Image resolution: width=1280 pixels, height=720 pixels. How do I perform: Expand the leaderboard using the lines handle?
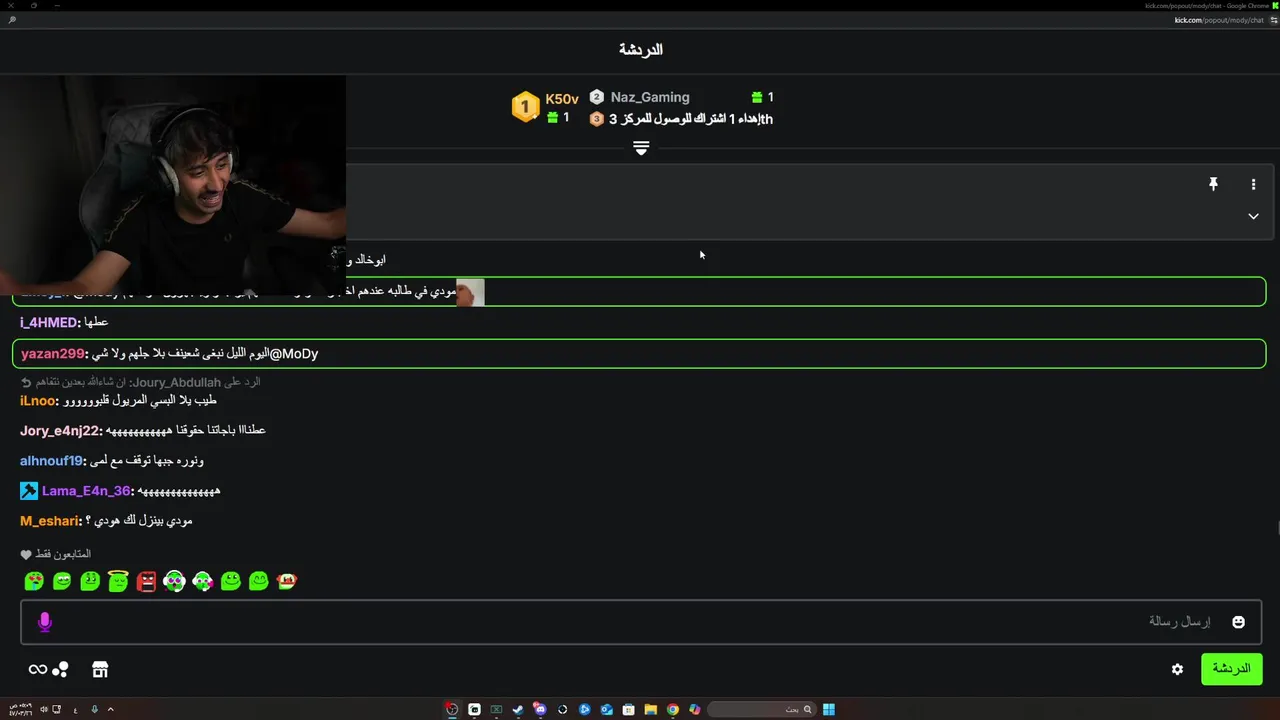[x=641, y=148]
